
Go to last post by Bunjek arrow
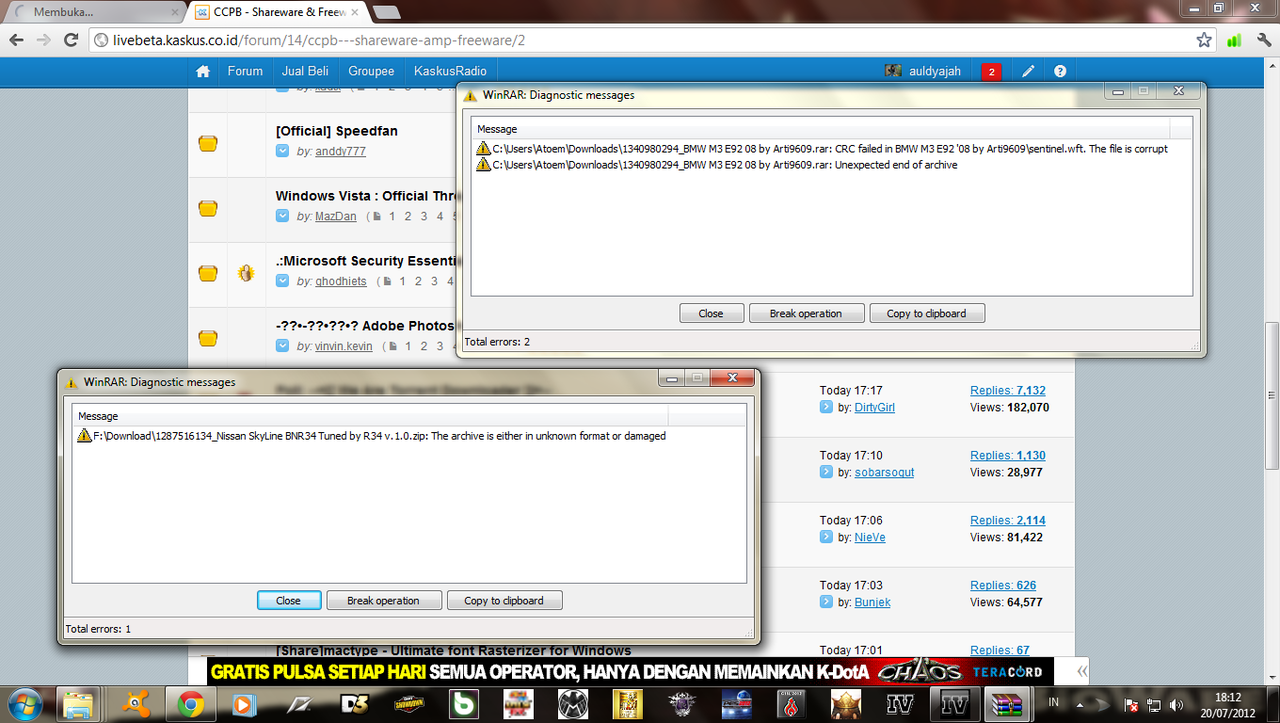click(x=826, y=602)
